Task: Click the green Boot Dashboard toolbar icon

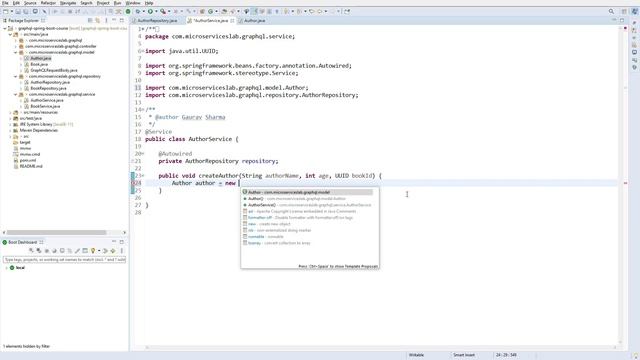Action: pos(128,11)
